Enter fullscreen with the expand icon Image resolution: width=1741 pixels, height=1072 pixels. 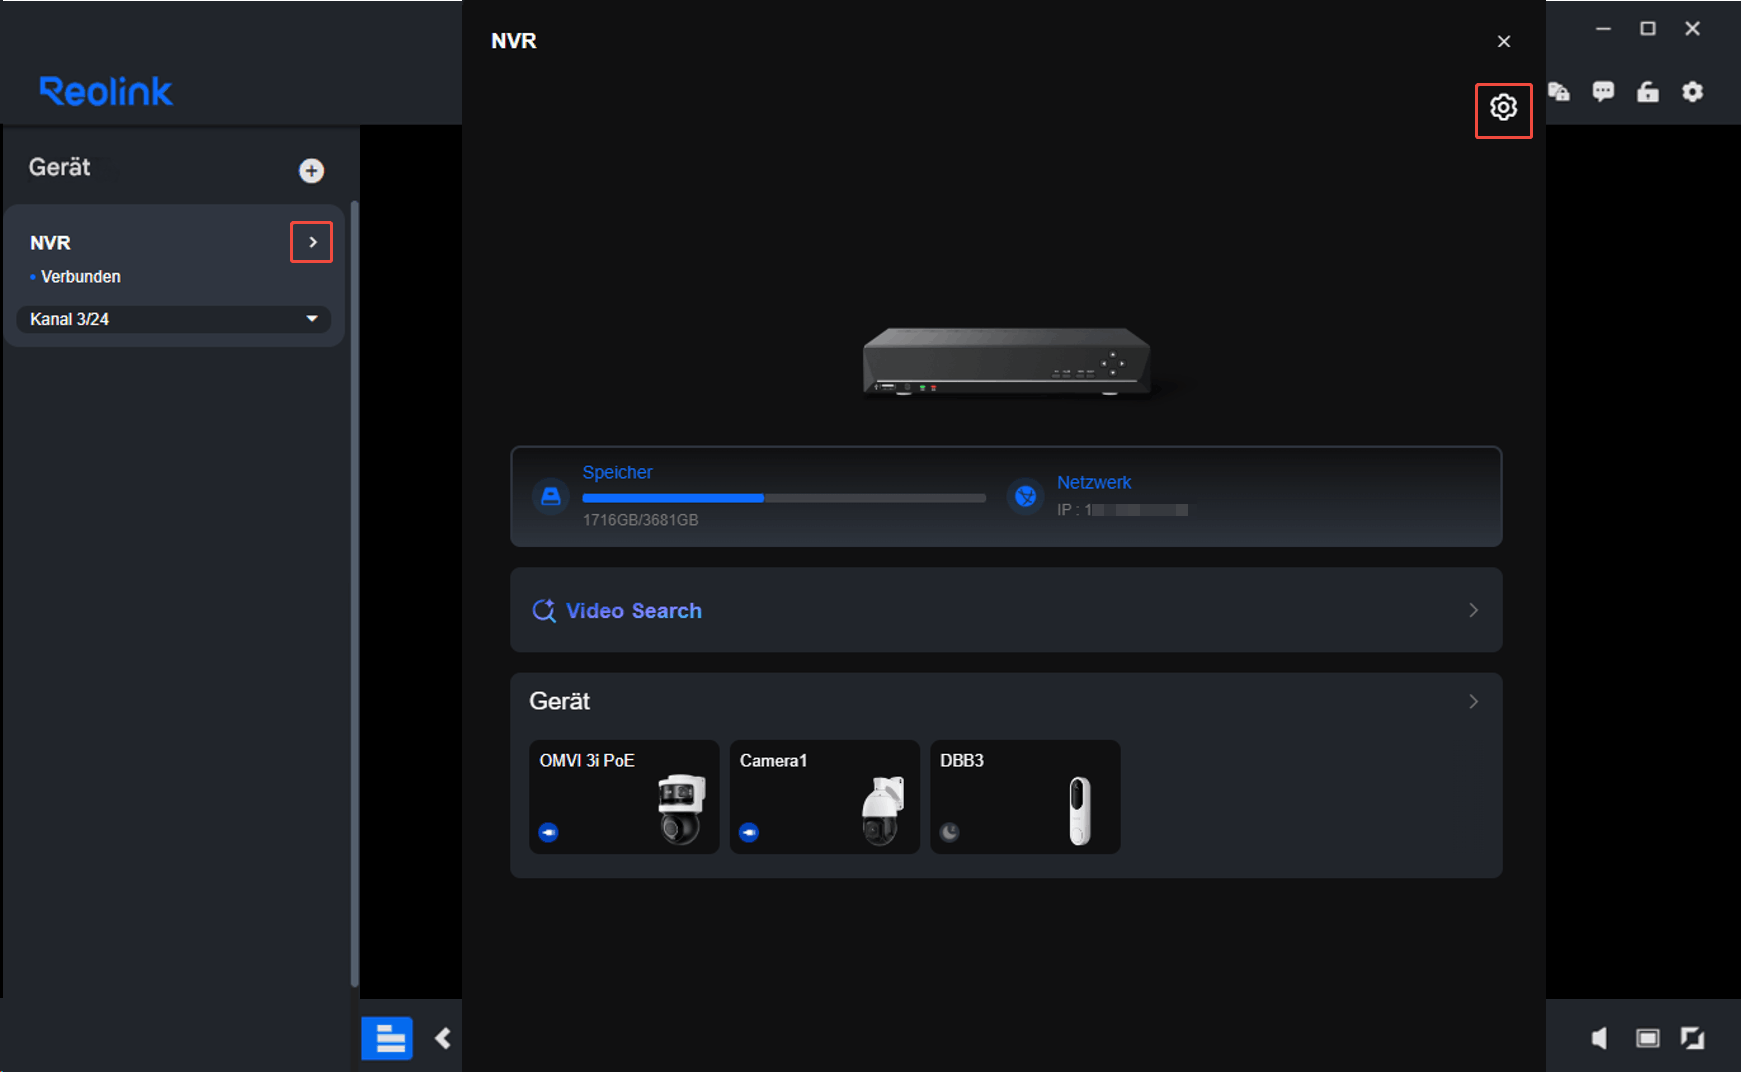click(1692, 1038)
